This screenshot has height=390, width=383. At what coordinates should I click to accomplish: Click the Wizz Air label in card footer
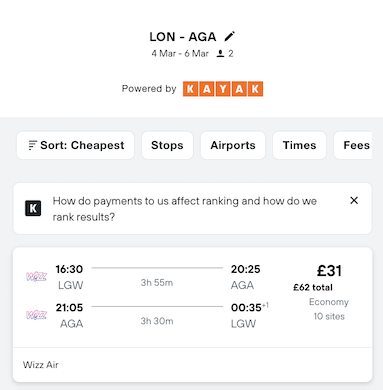(x=40, y=365)
